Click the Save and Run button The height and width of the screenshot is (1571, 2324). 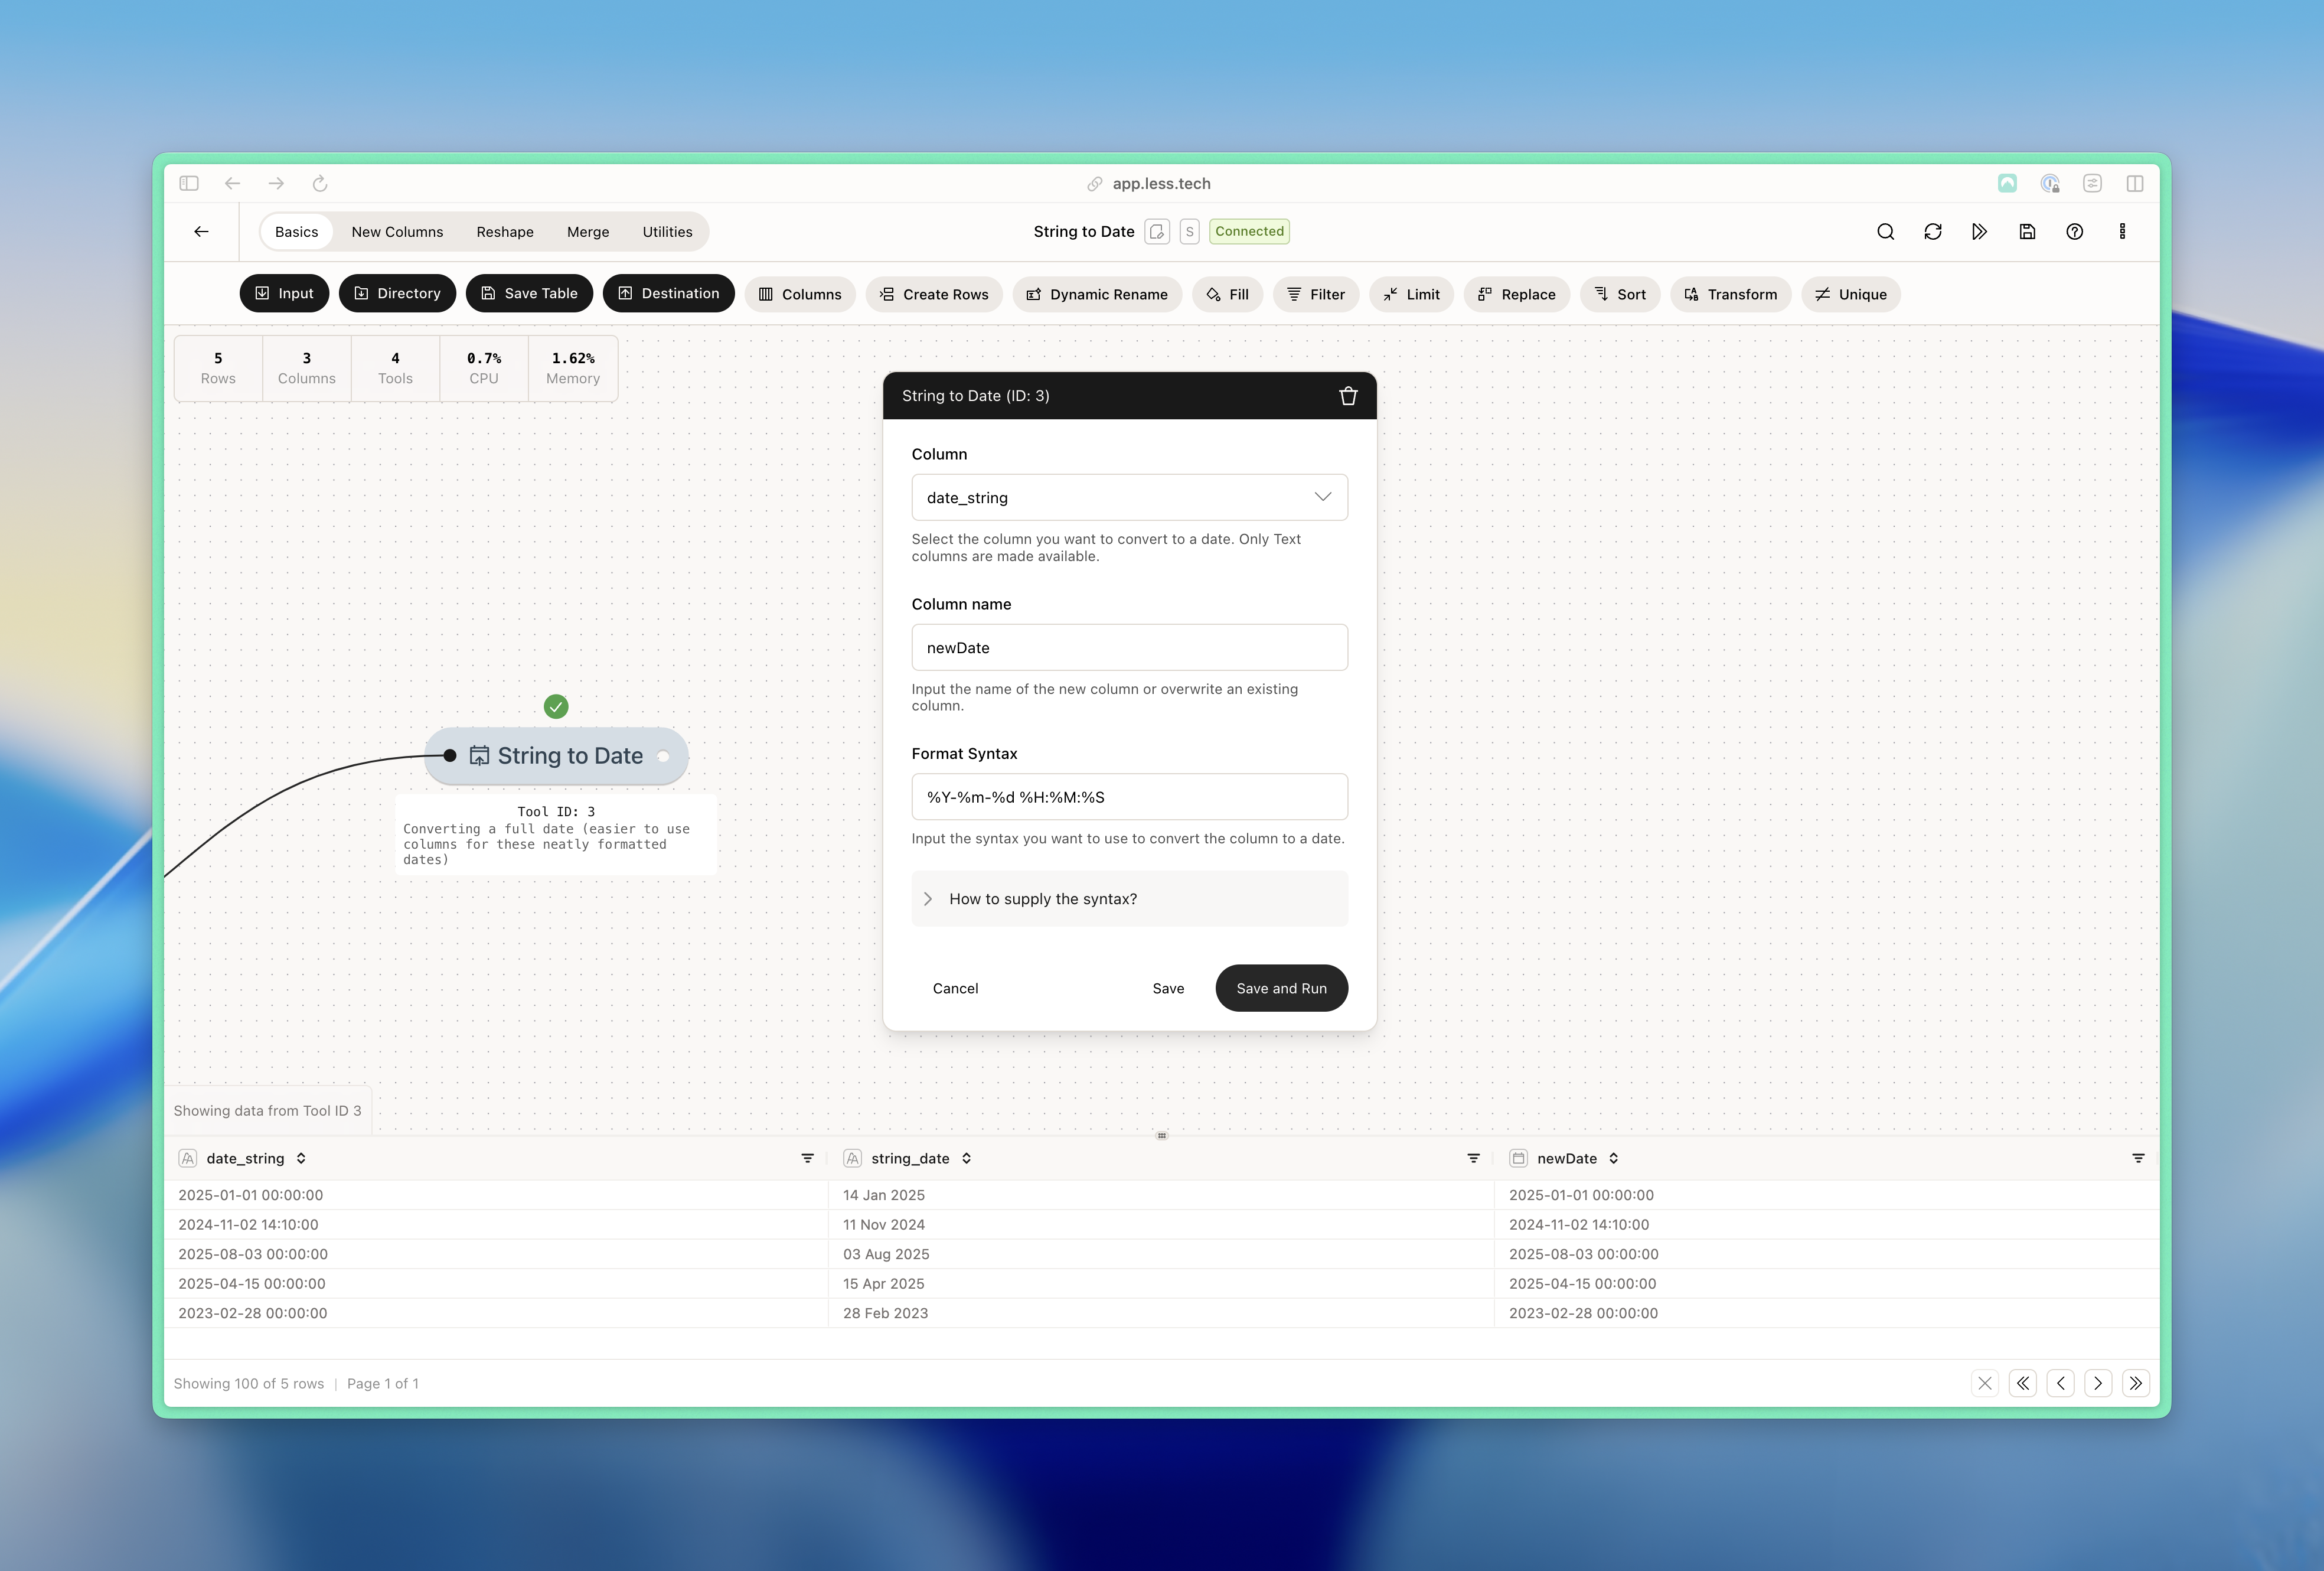click(1280, 988)
